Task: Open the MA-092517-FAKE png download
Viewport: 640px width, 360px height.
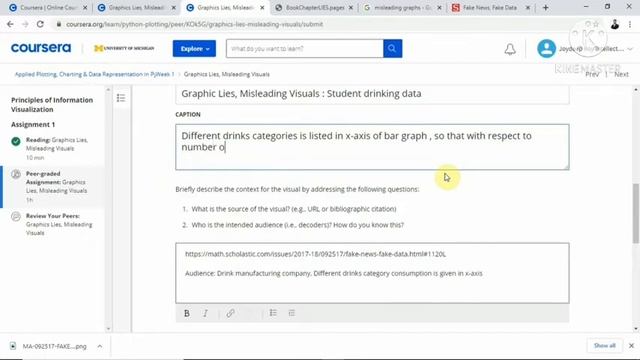Action: (x=54, y=346)
